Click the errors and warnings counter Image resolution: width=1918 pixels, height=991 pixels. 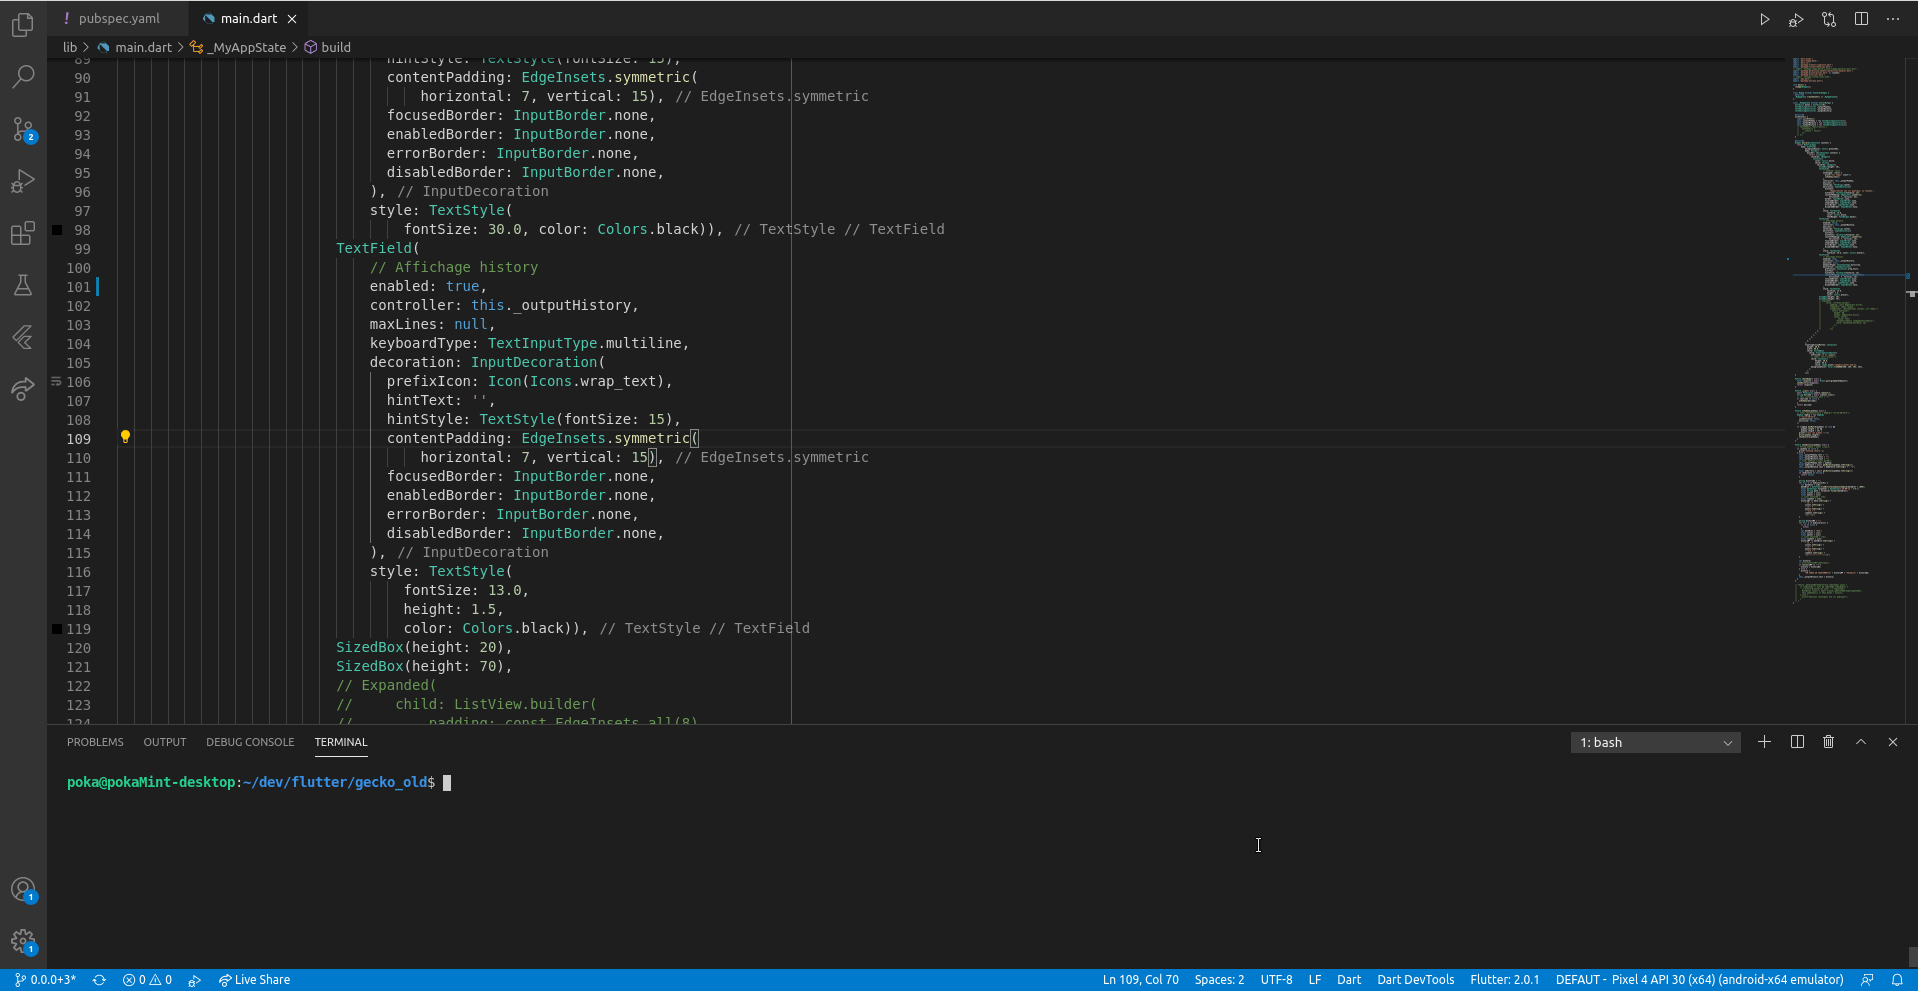coord(147,980)
